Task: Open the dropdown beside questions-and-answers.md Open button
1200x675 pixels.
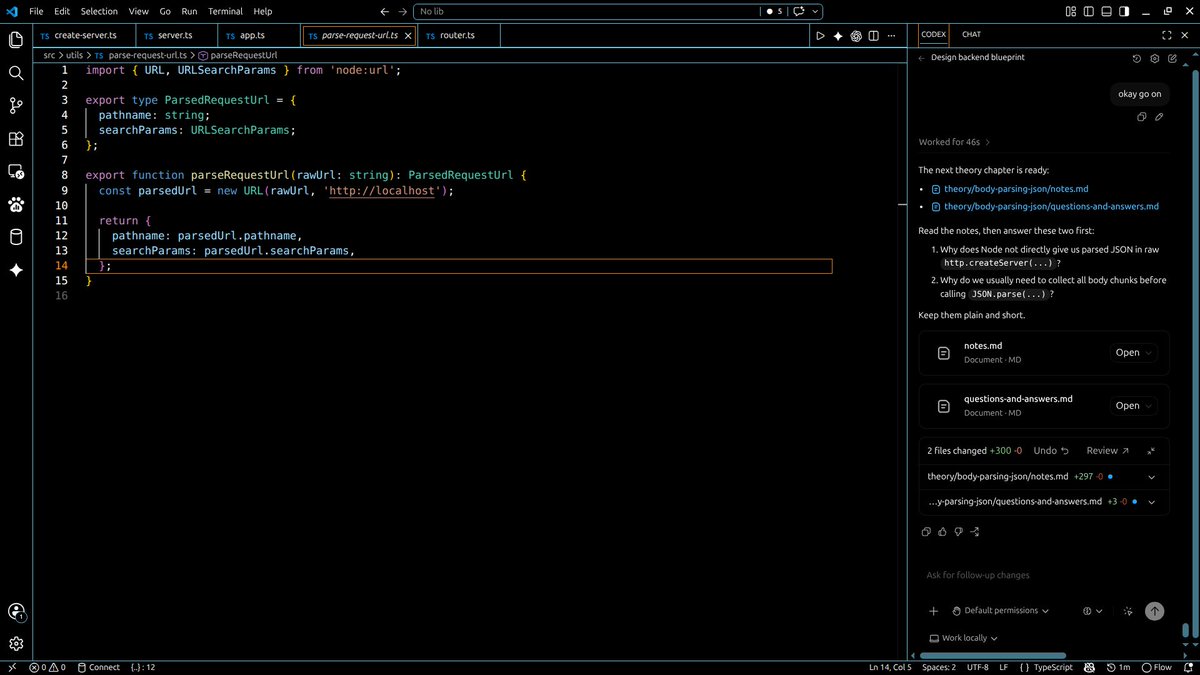Action: click(x=1149, y=406)
